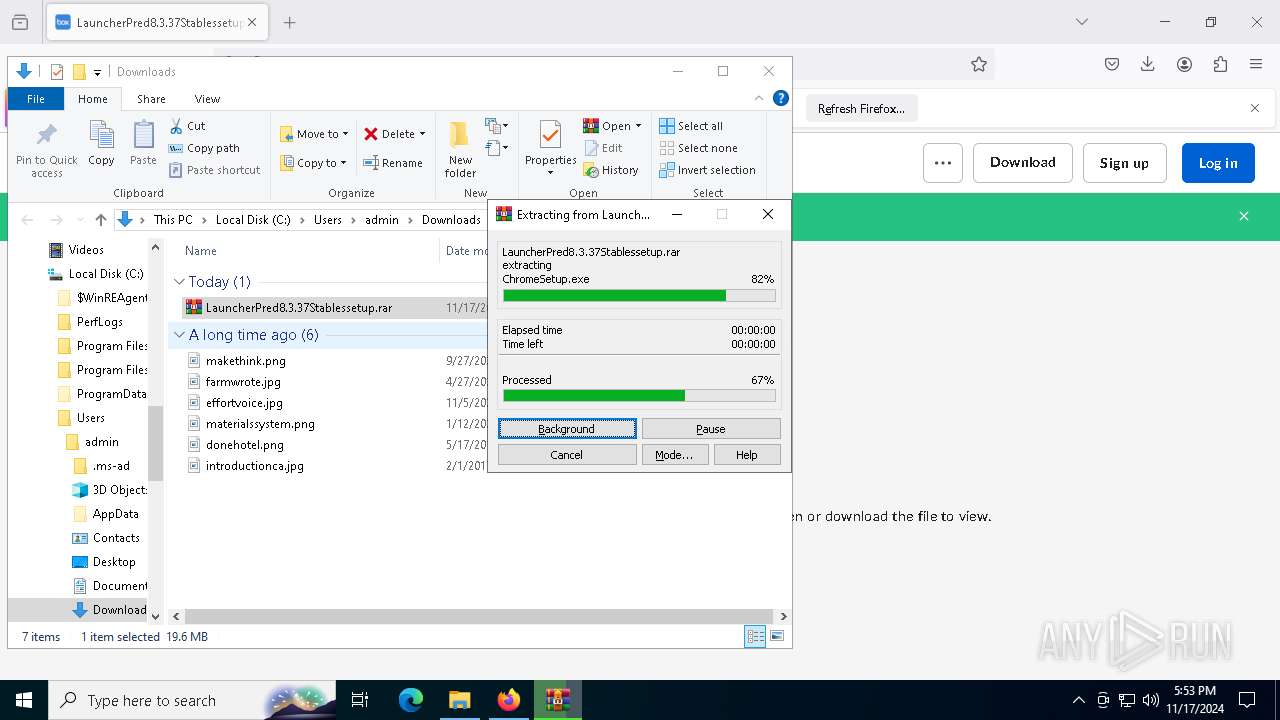Click the Paste ribbon icon
1280x720 pixels.
pyautogui.click(x=143, y=143)
